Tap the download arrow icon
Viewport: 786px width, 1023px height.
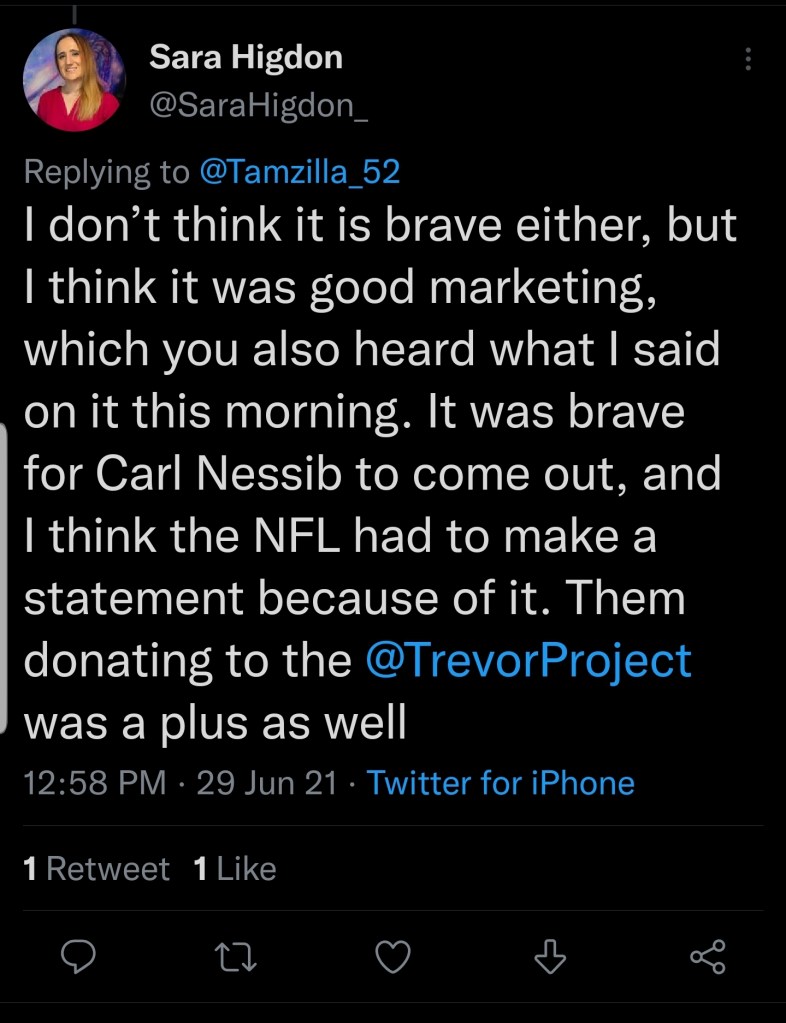550,958
